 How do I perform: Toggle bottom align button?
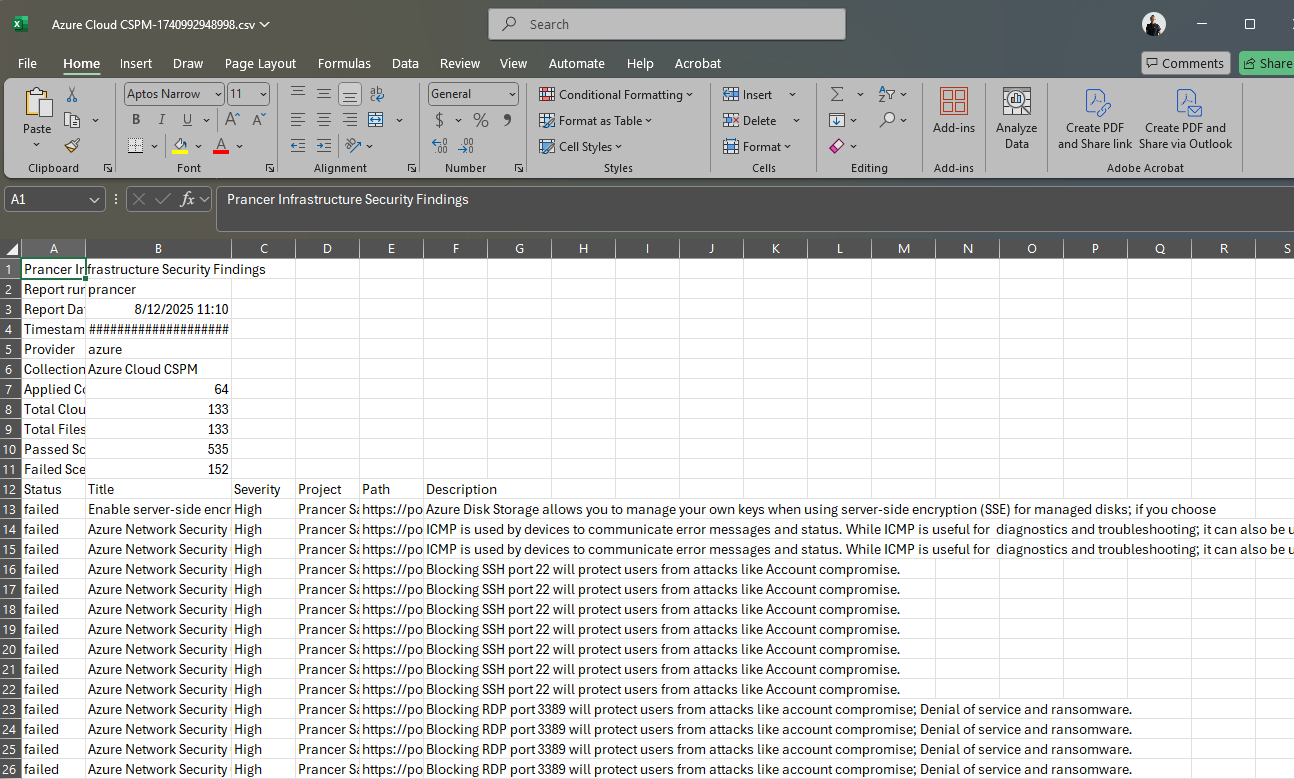[349, 95]
